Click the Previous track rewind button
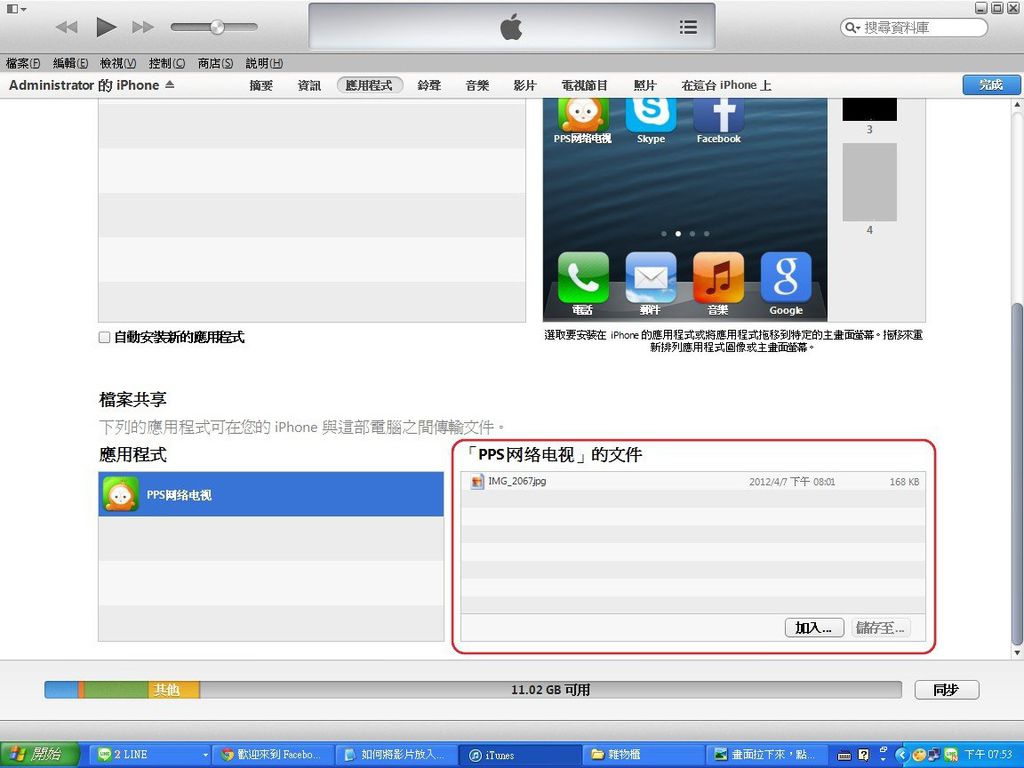The width and height of the screenshot is (1024, 768). point(67,27)
